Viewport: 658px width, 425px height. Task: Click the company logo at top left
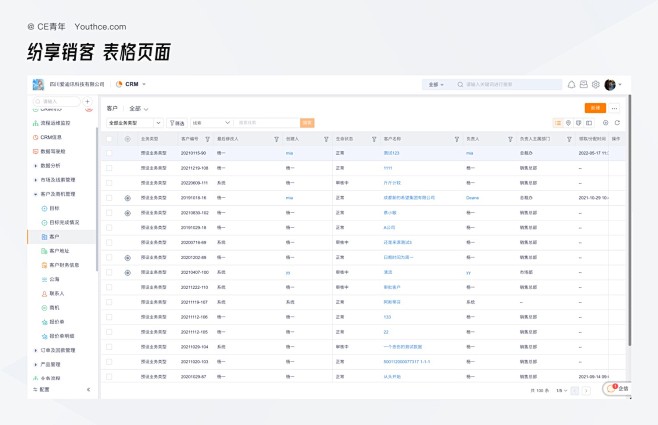coord(38,84)
